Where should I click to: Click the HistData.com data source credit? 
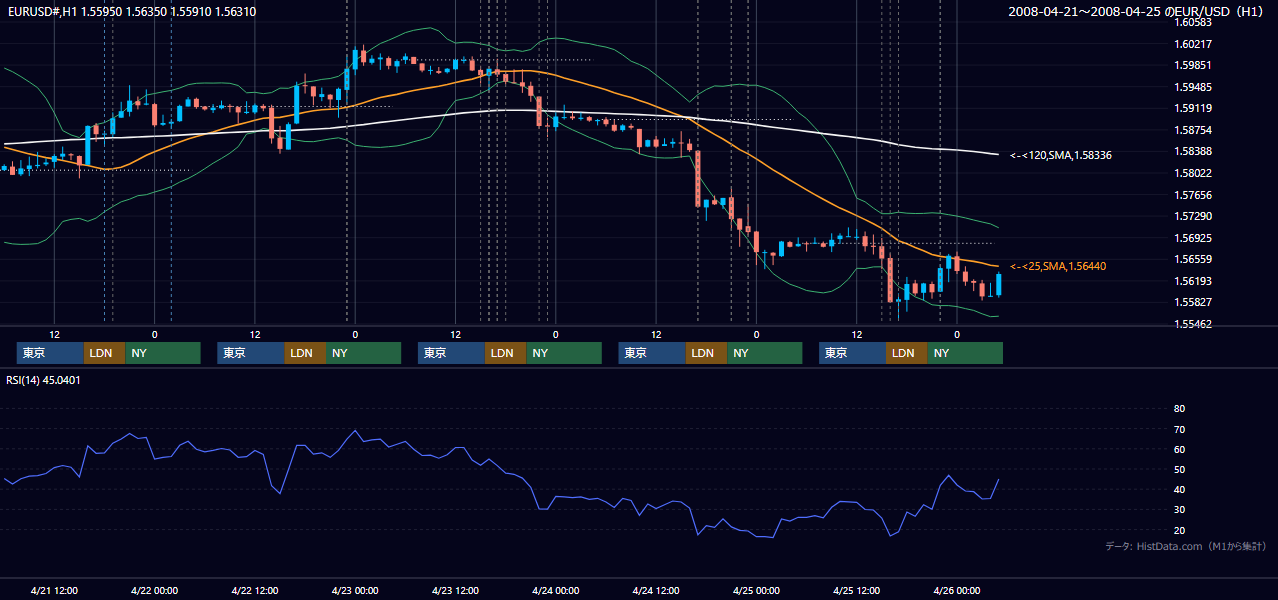click(1186, 546)
